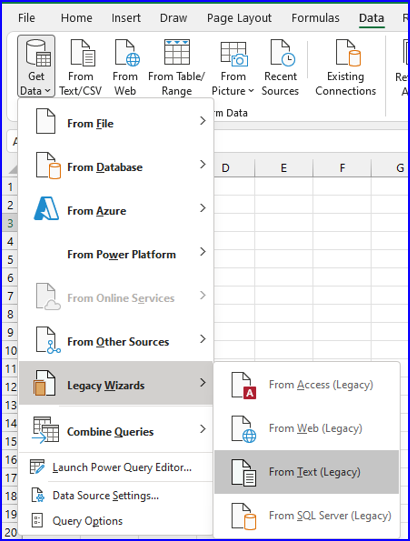Click the Legacy Wizards icon
This screenshot has height=541, width=410.
(x=44, y=383)
